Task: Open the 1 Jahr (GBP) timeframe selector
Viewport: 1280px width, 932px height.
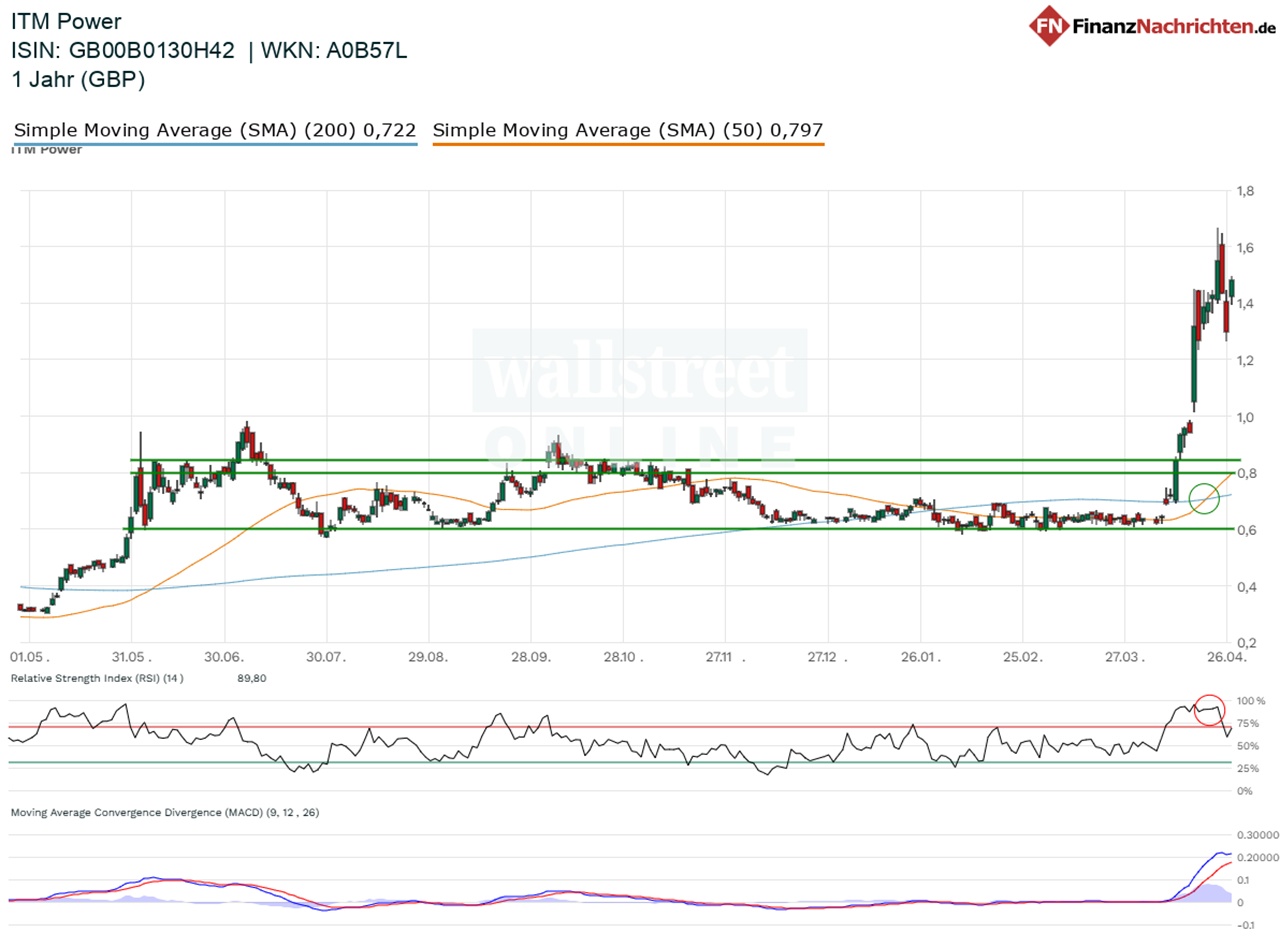Action: [x=80, y=80]
